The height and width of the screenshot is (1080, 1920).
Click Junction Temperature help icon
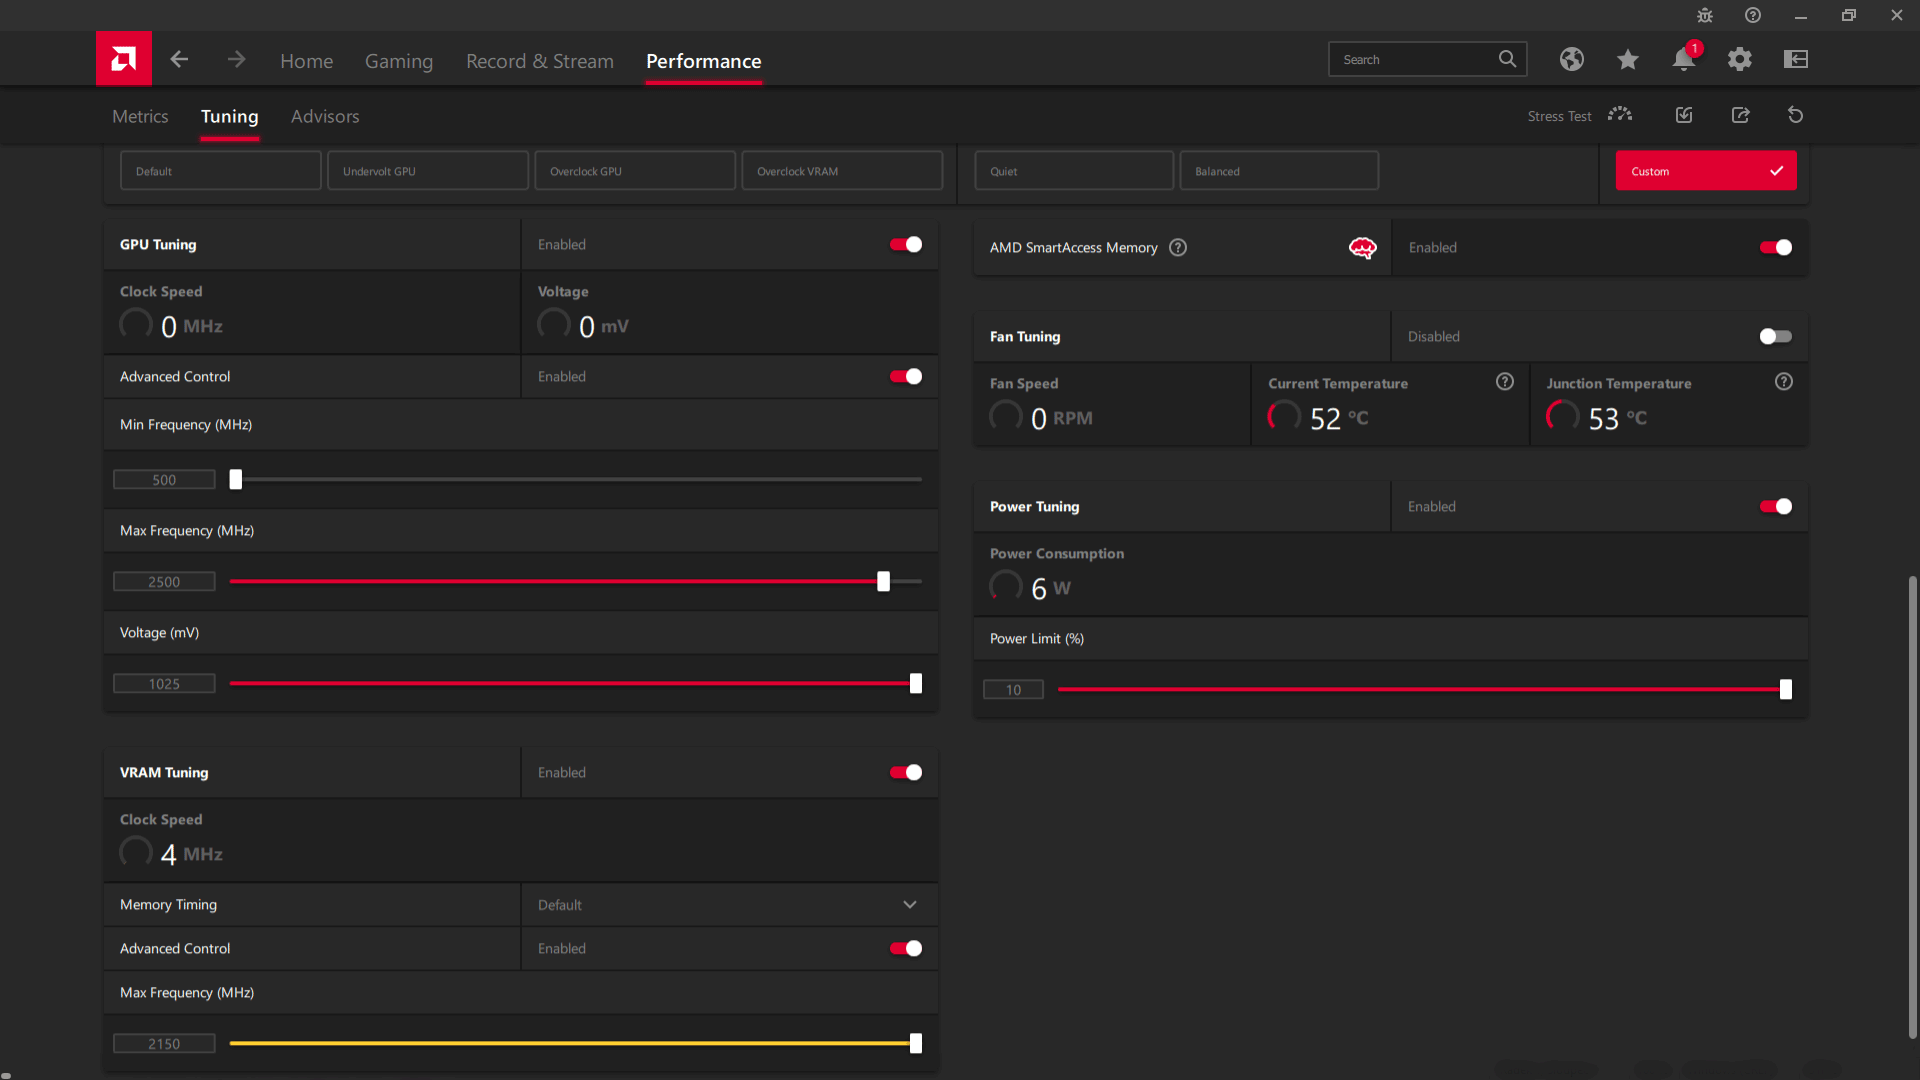[1784, 382]
